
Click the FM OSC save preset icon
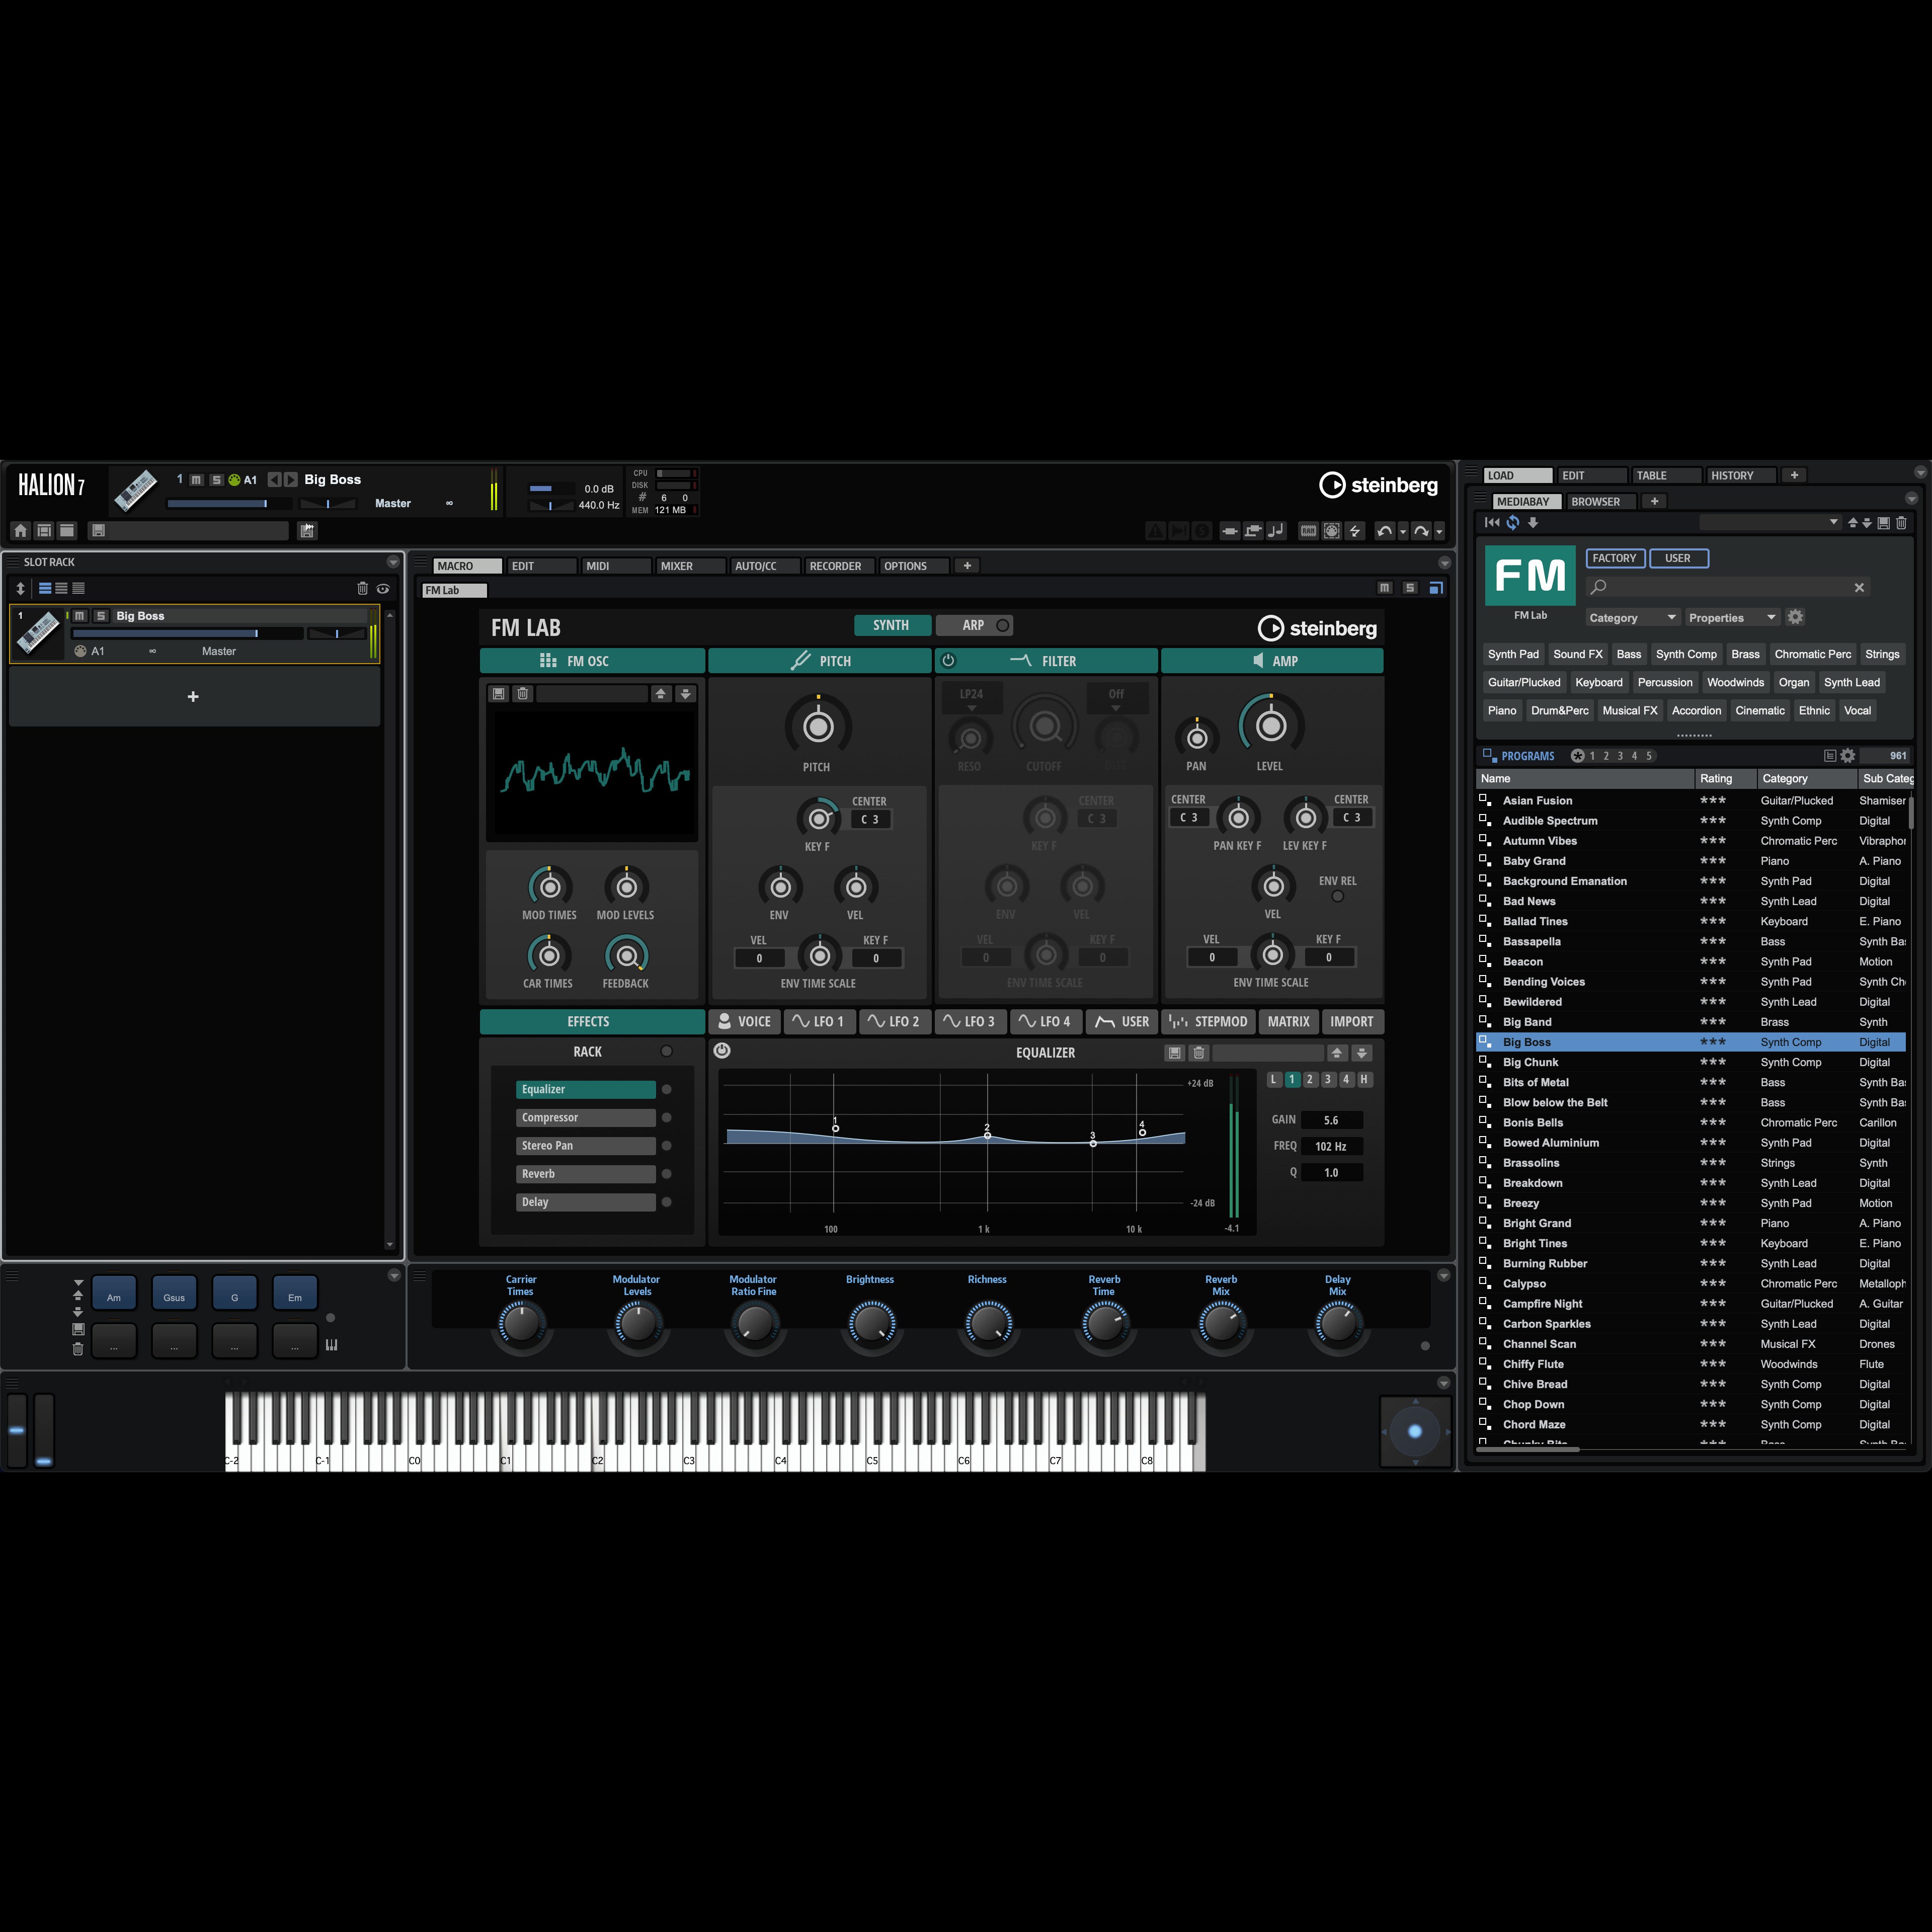pyautogui.click(x=499, y=693)
